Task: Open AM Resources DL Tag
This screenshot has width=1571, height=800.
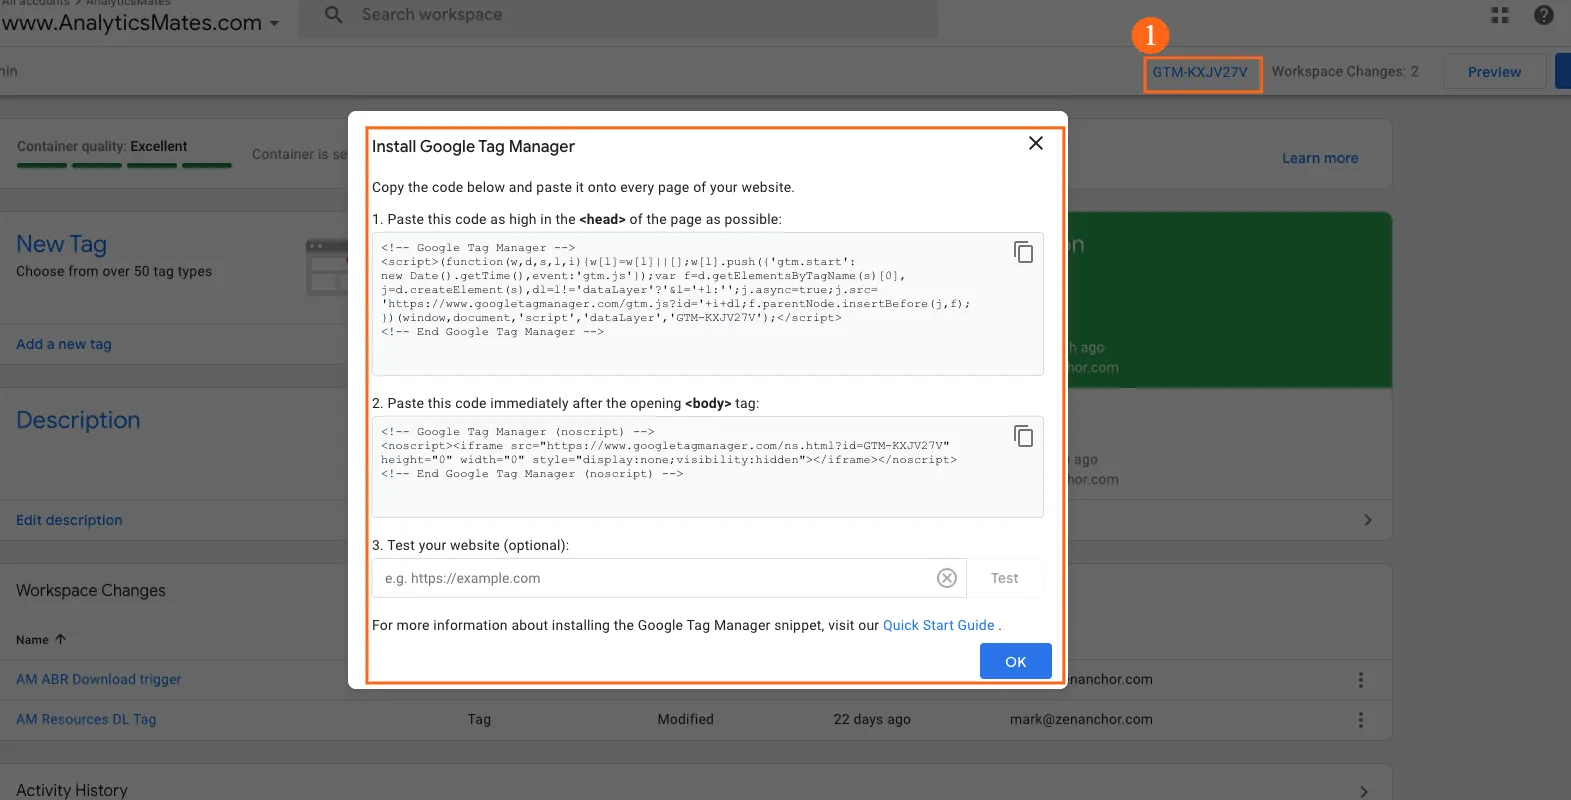Action: (x=86, y=719)
